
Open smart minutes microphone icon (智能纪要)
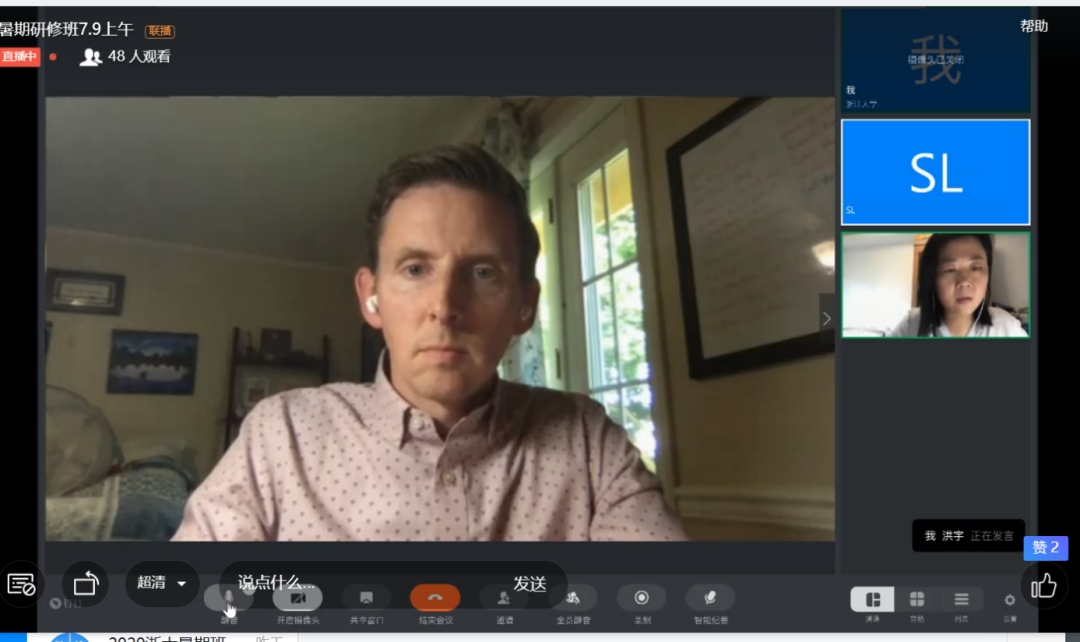pyautogui.click(x=710, y=598)
